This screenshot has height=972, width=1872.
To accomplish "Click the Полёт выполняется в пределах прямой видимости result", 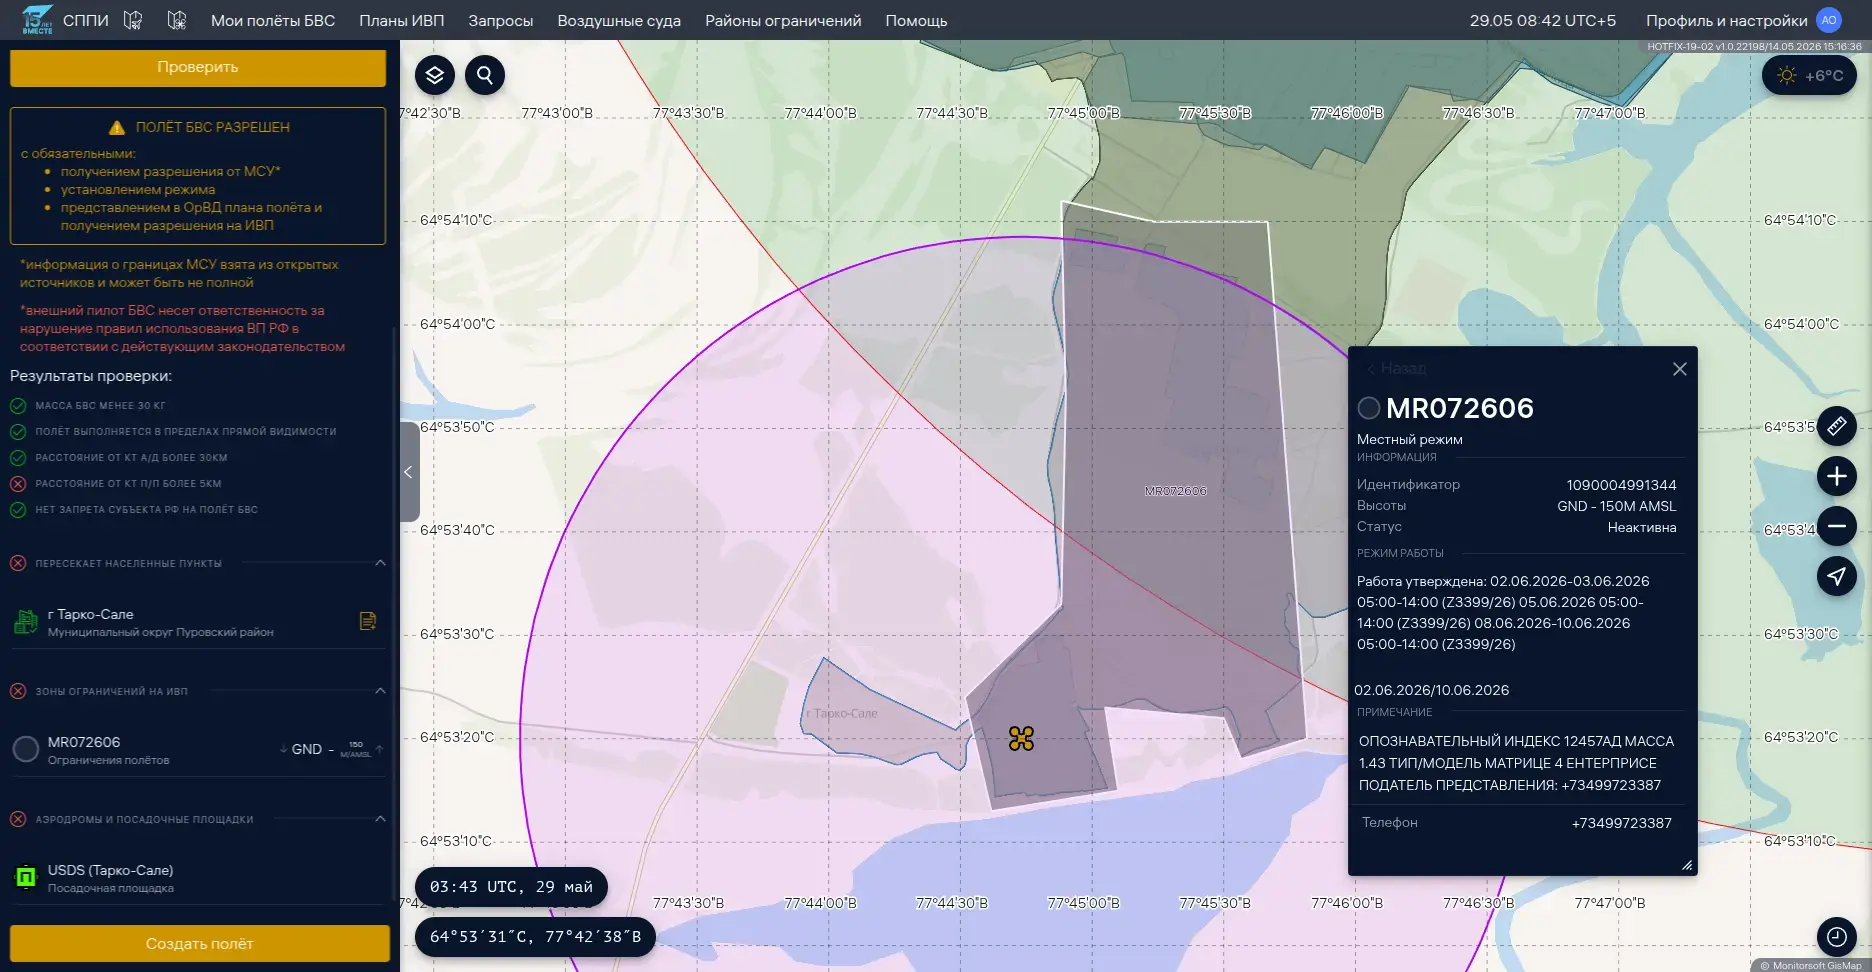I will (186, 432).
